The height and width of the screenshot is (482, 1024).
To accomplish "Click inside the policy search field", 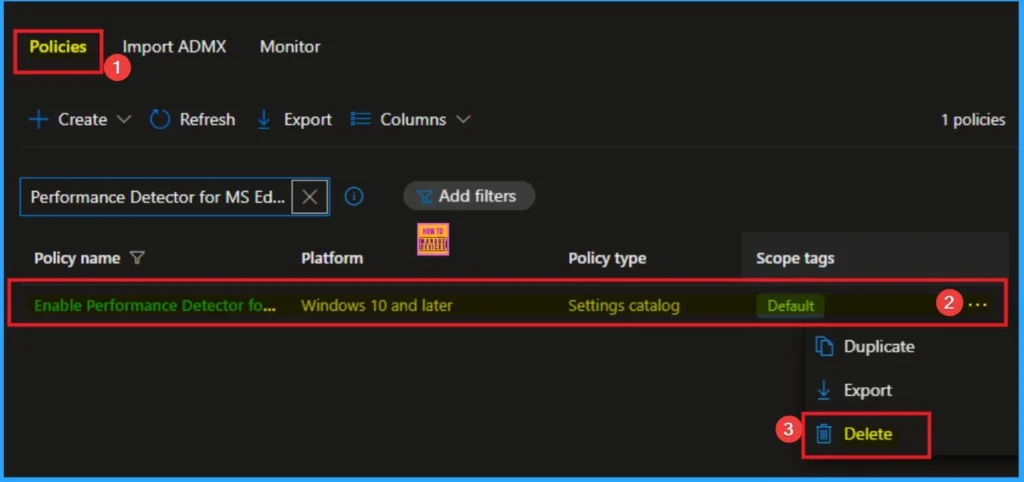I will pyautogui.click(x=157, y=197).
